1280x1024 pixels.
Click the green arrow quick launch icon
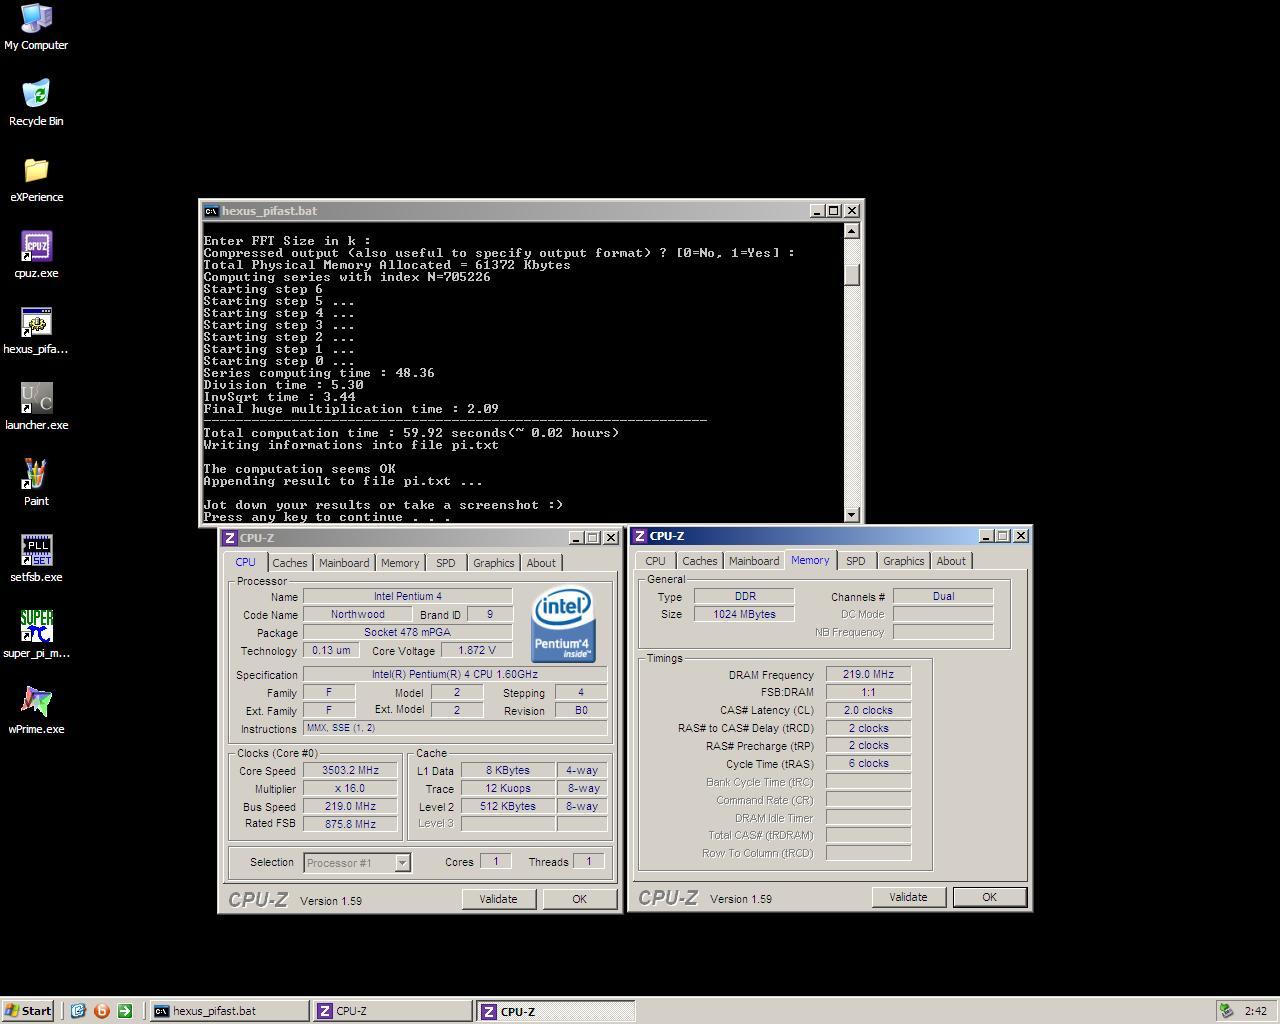click(125, 1011)
